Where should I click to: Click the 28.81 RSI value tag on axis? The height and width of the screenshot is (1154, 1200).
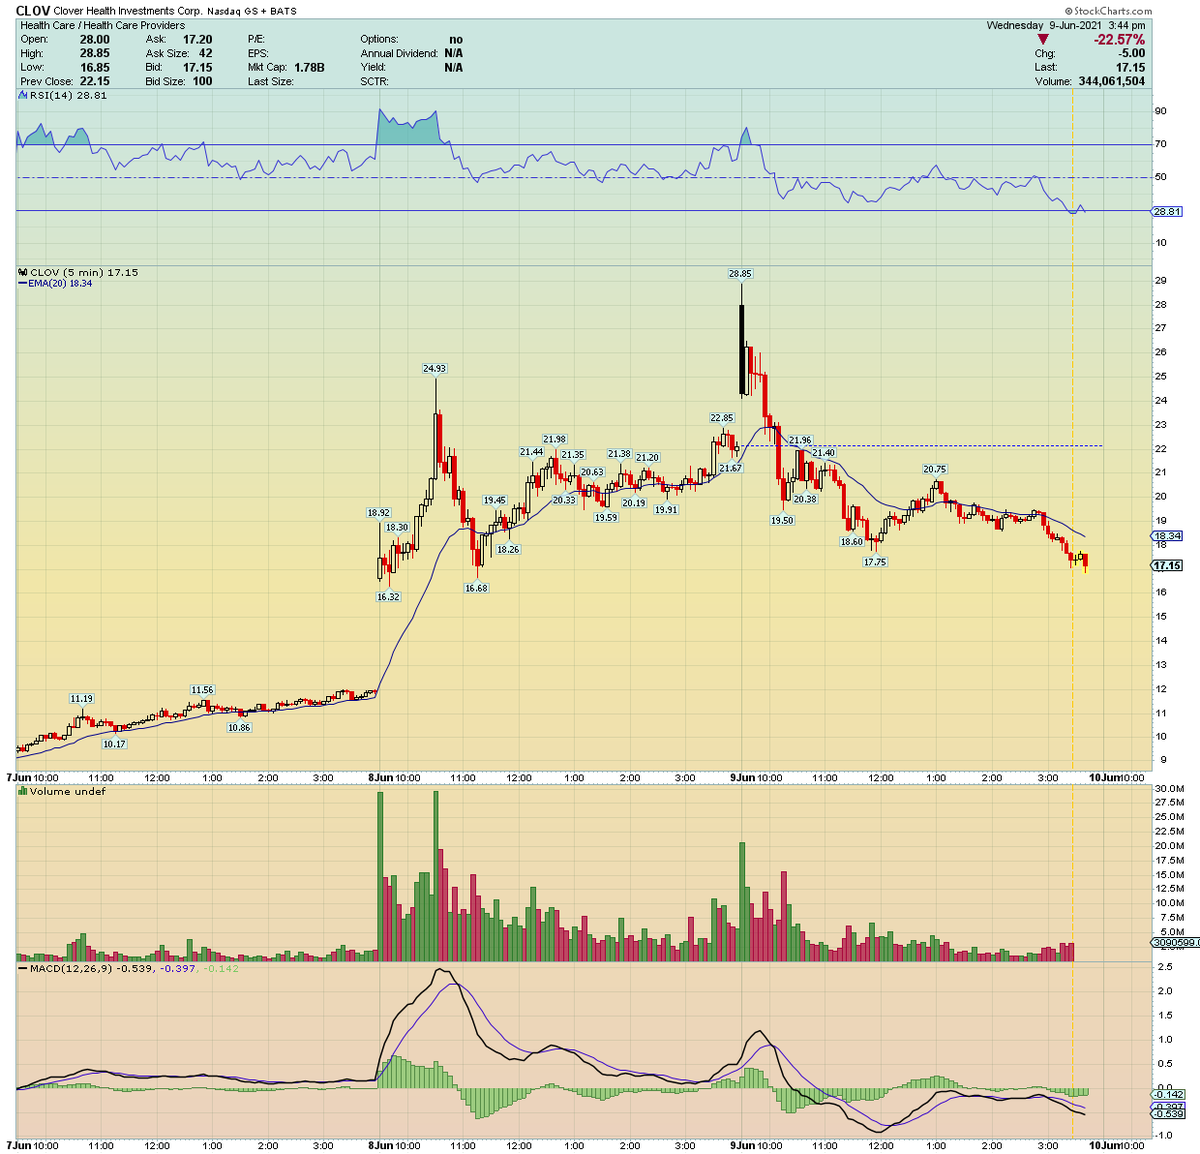(x=1167, y=212)
